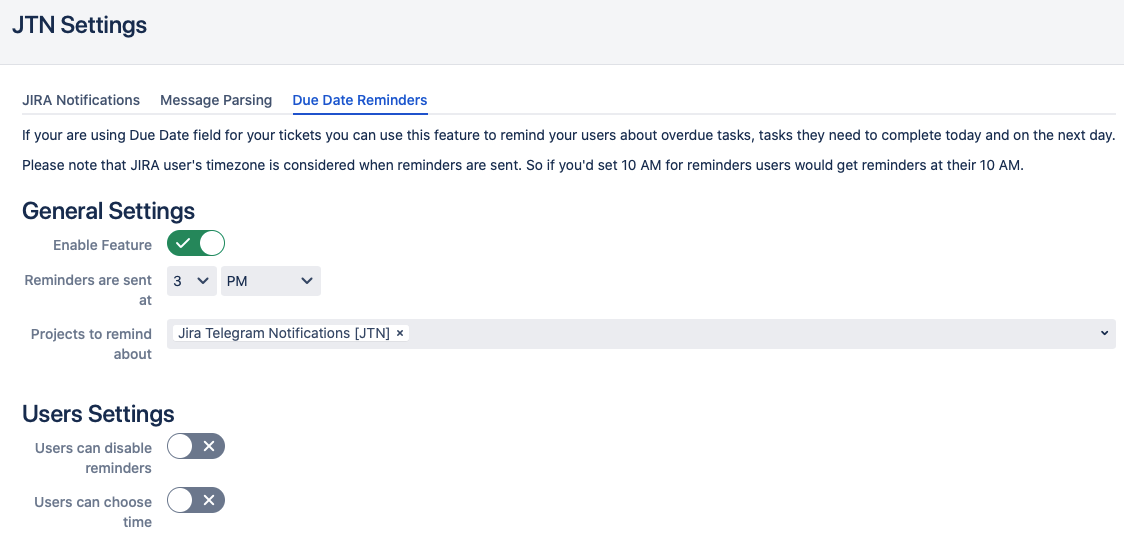The width and height of the screenshot is (1124, 540).
Task: Click the chevron at the projects field's end
Action: pos(1104,333)
